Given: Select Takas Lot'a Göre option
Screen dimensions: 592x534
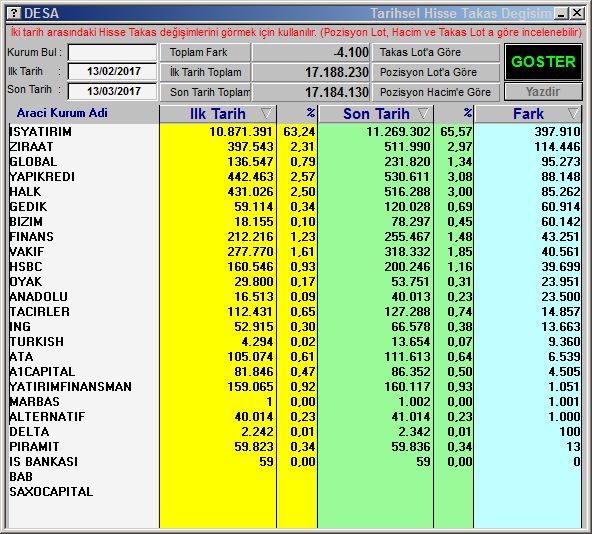Looking at the screenshot, I should (x=436, y=52).
